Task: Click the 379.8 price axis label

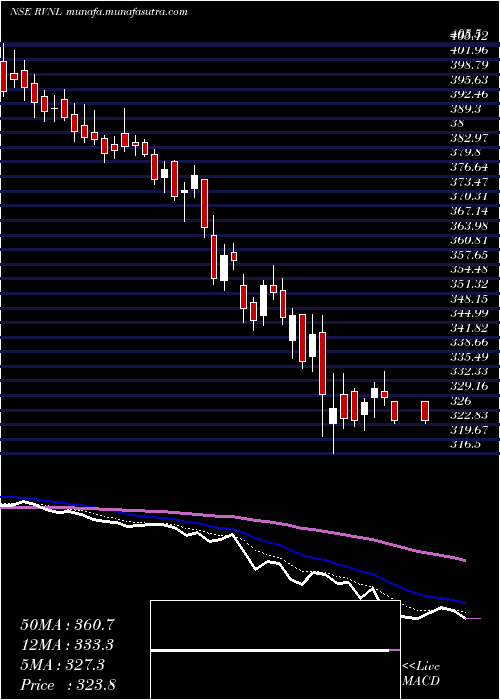Action: (x=466, y=152)
